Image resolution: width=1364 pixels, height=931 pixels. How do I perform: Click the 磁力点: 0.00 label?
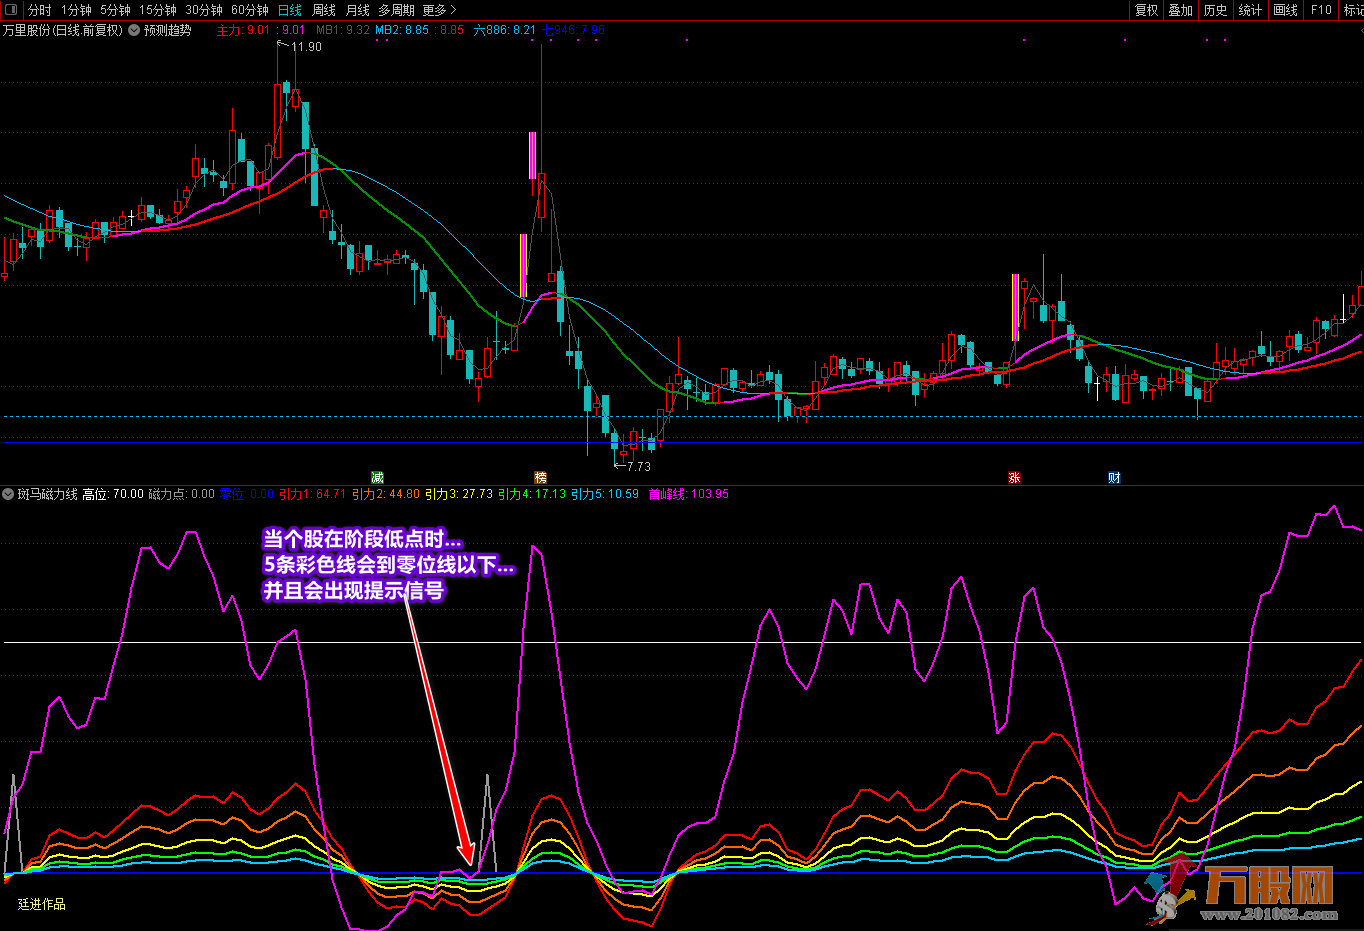click(182, 494)
